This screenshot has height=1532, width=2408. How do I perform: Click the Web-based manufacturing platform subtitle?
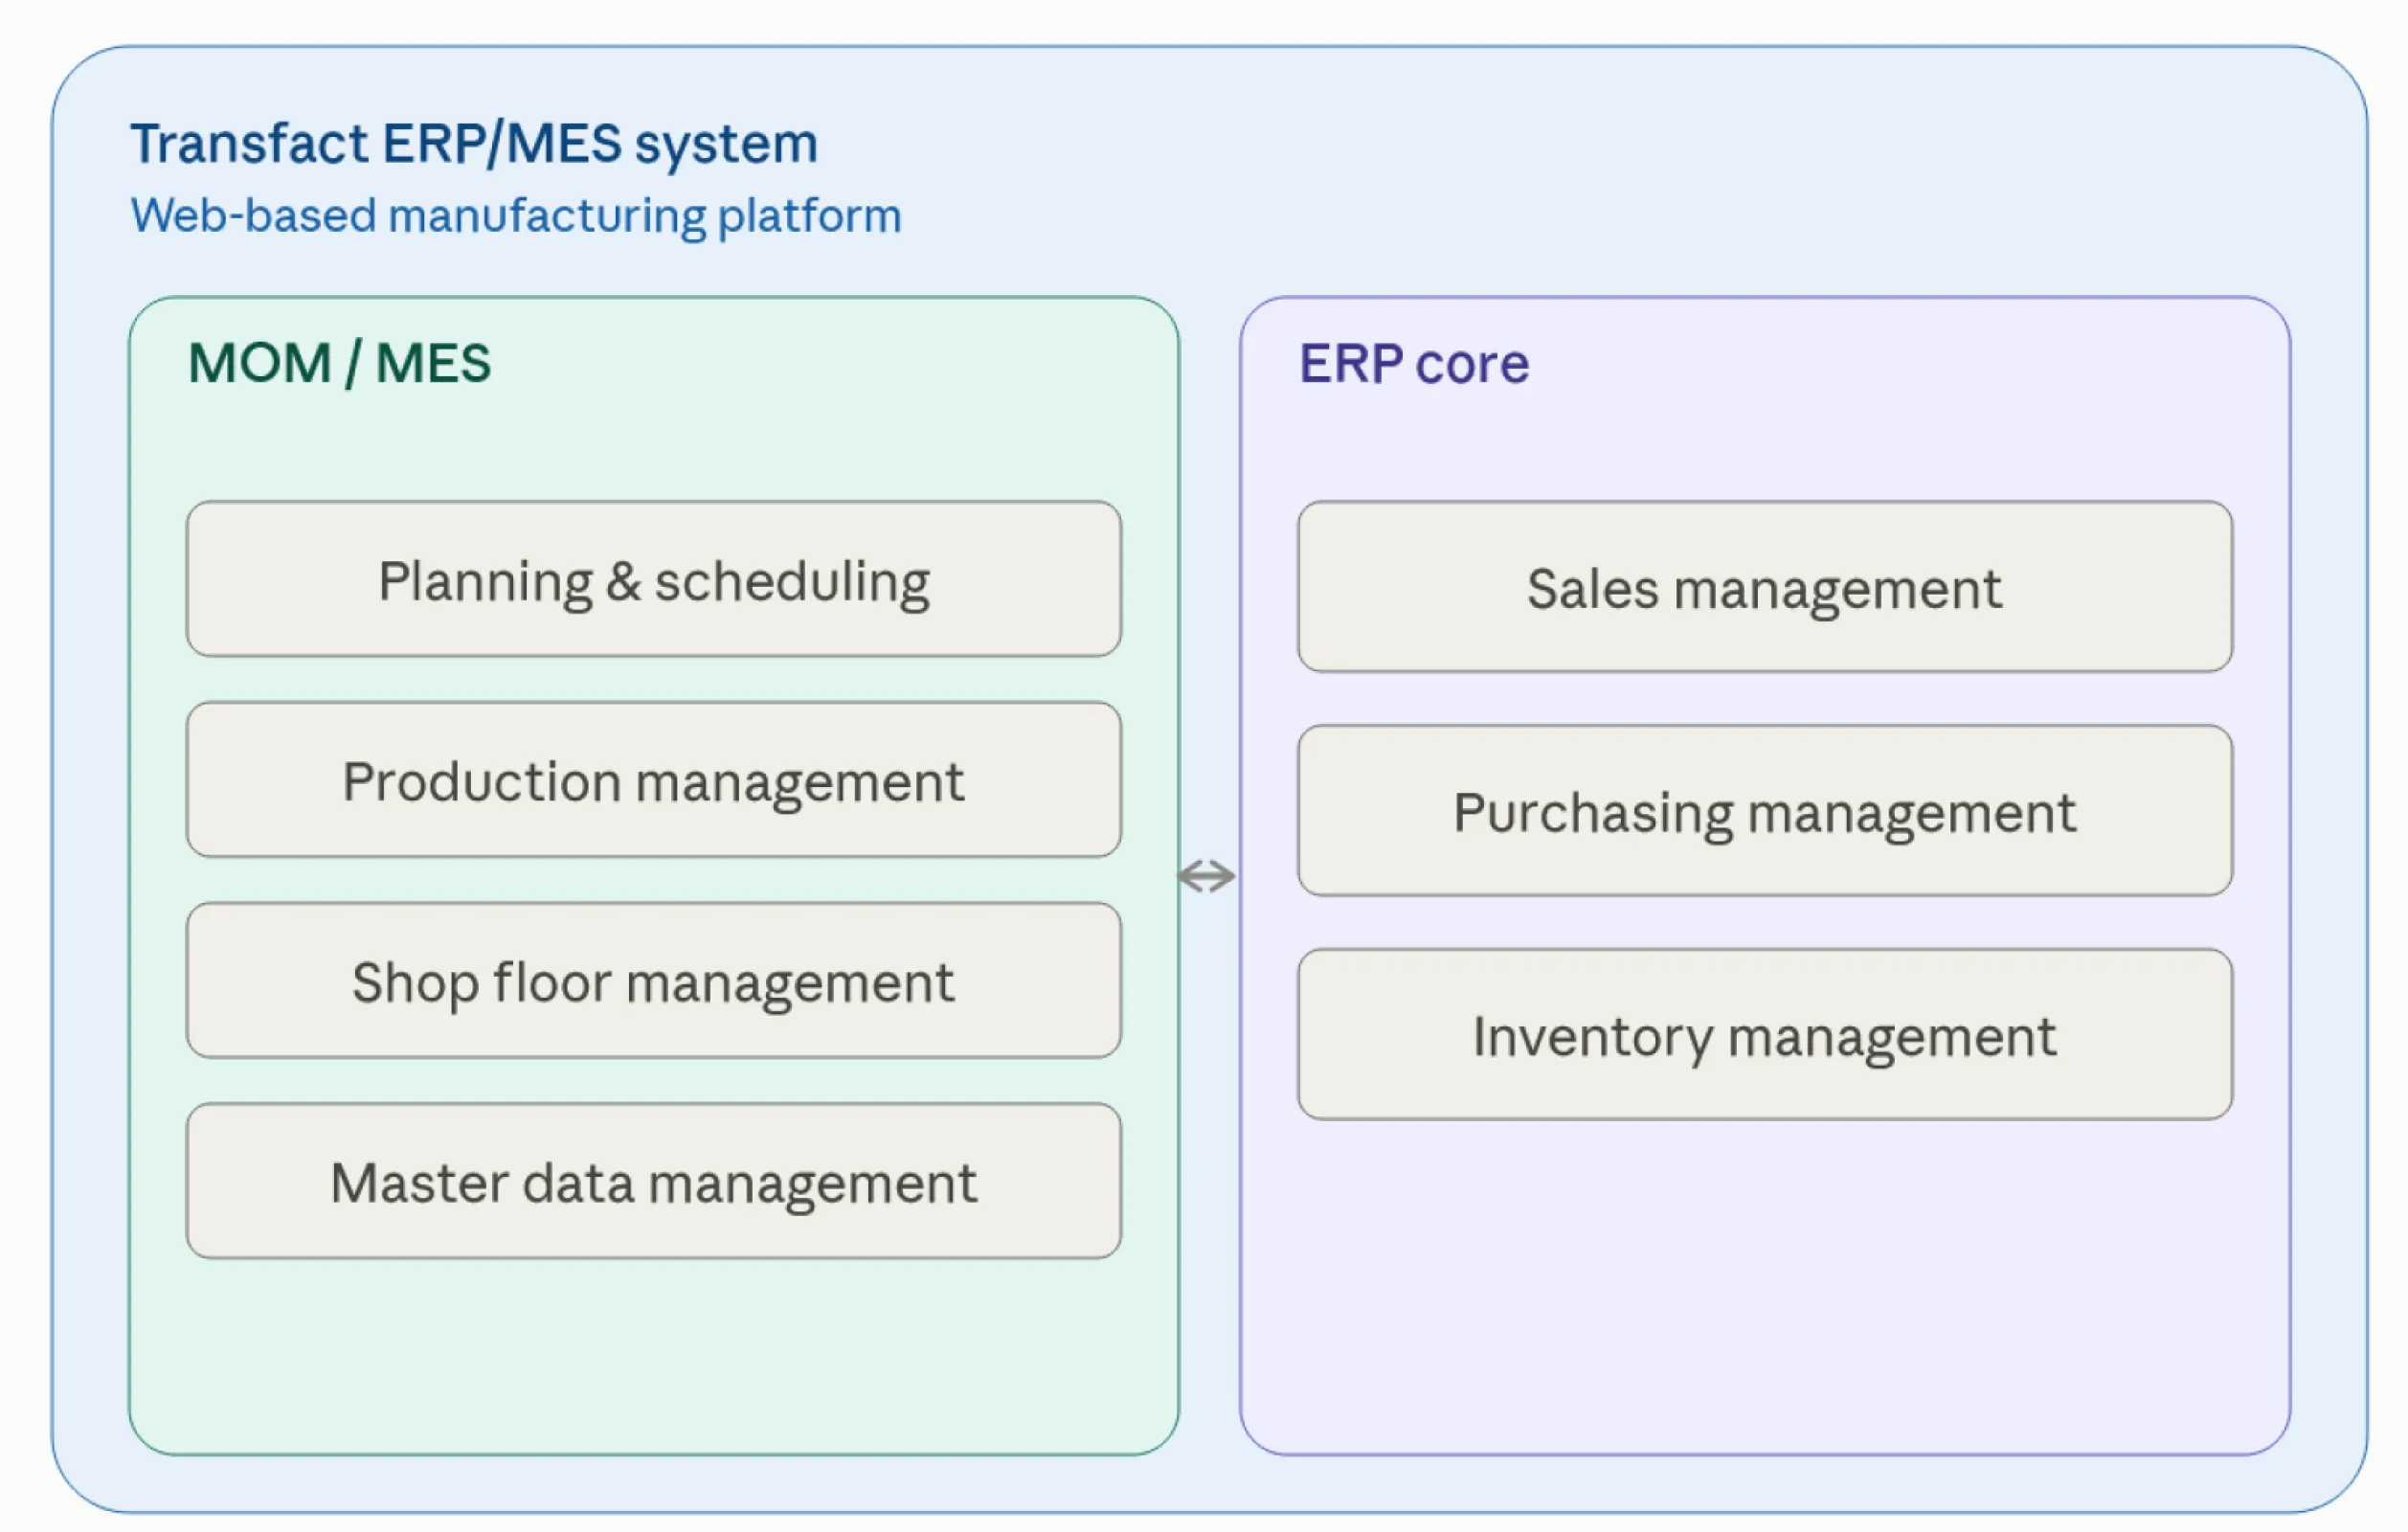[516, 216]
